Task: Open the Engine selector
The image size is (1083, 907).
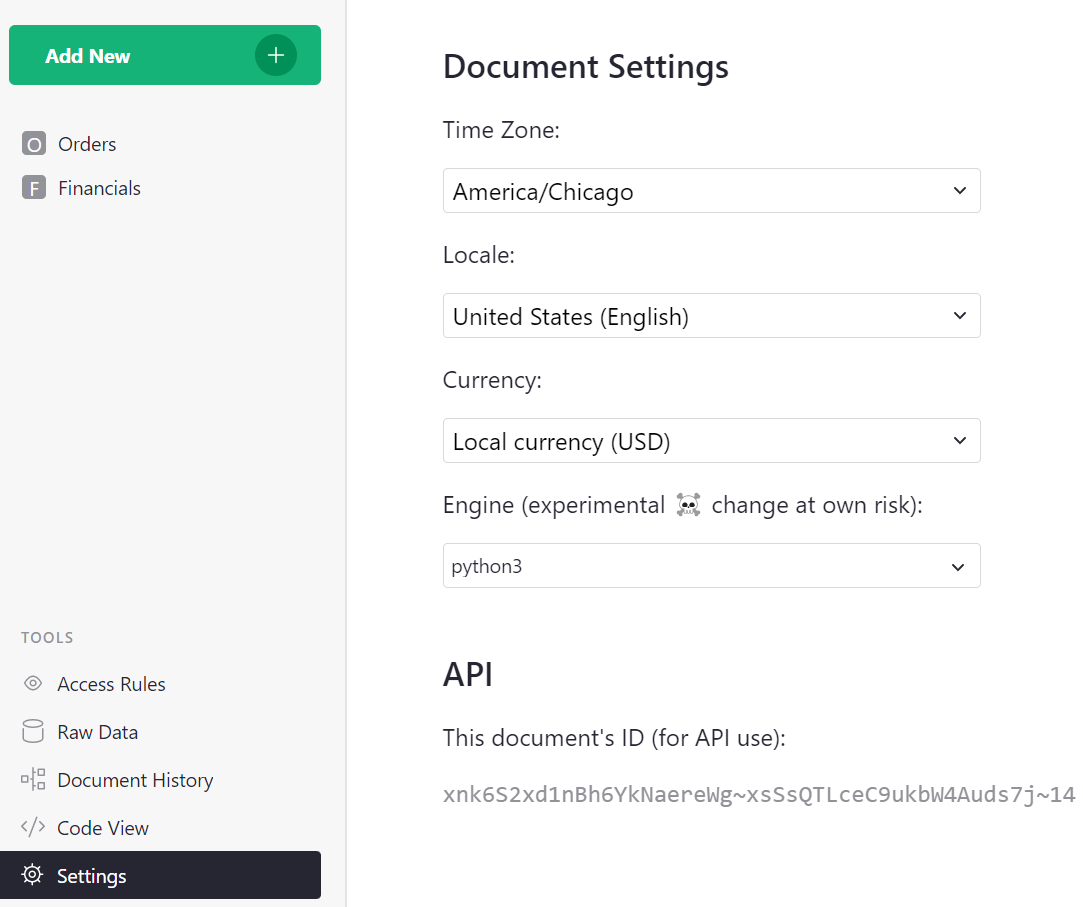Action: 711,565
